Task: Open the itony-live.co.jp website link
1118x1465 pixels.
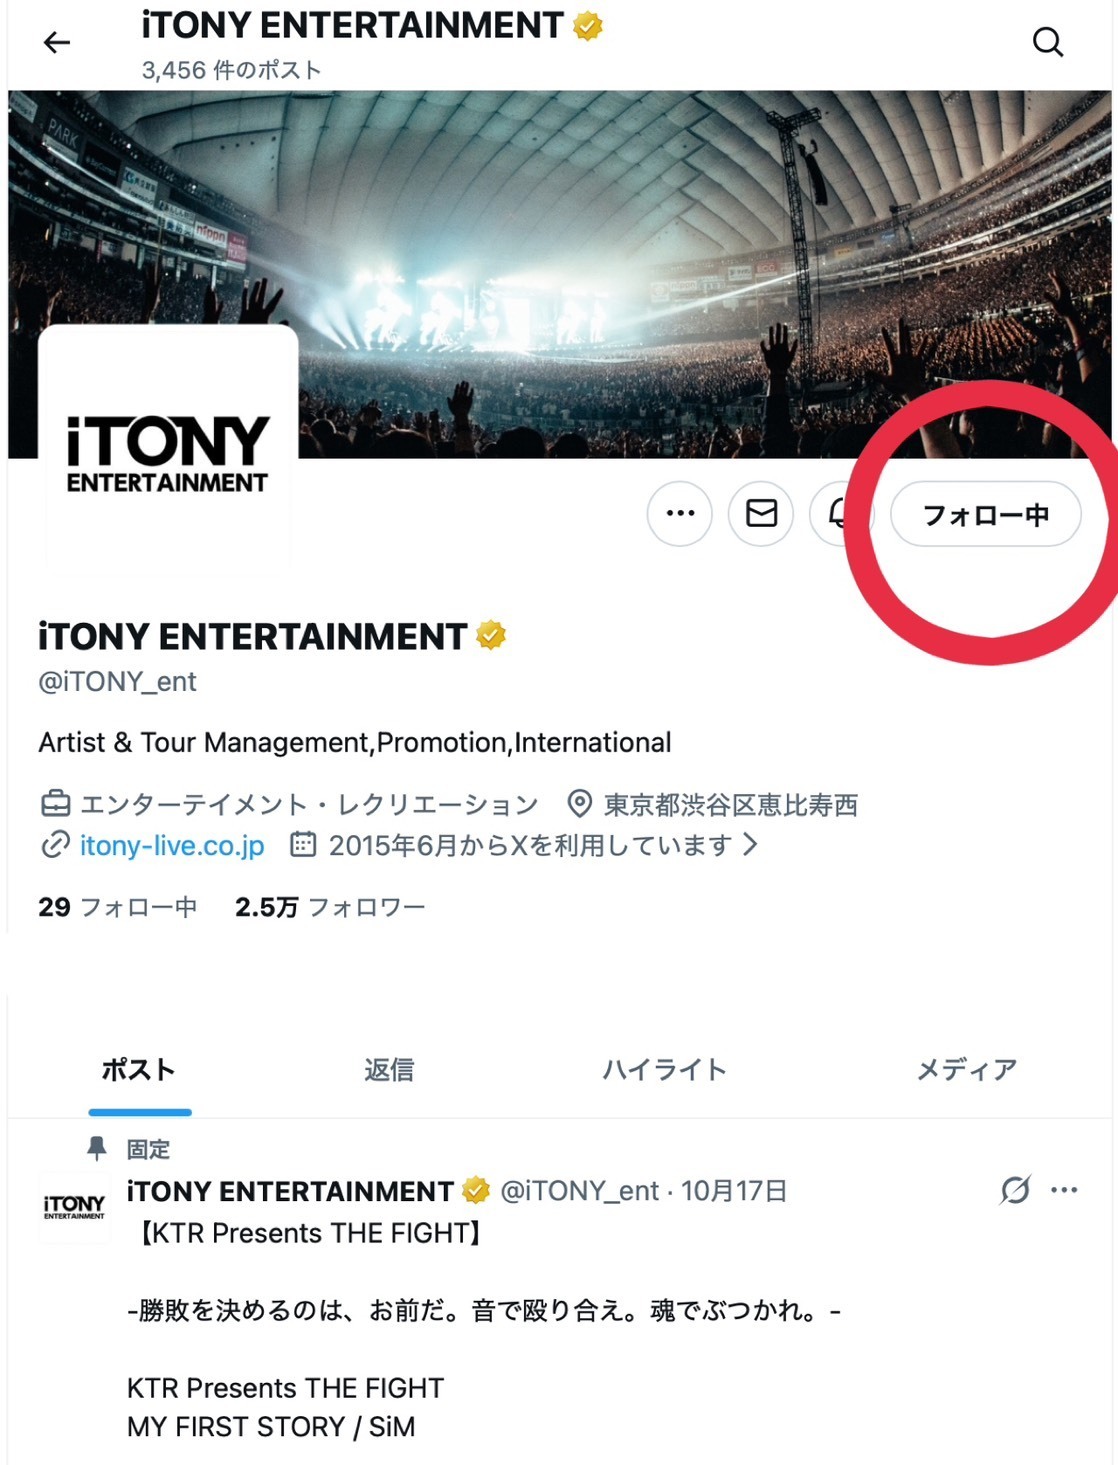Action: (x=172, y=846)
